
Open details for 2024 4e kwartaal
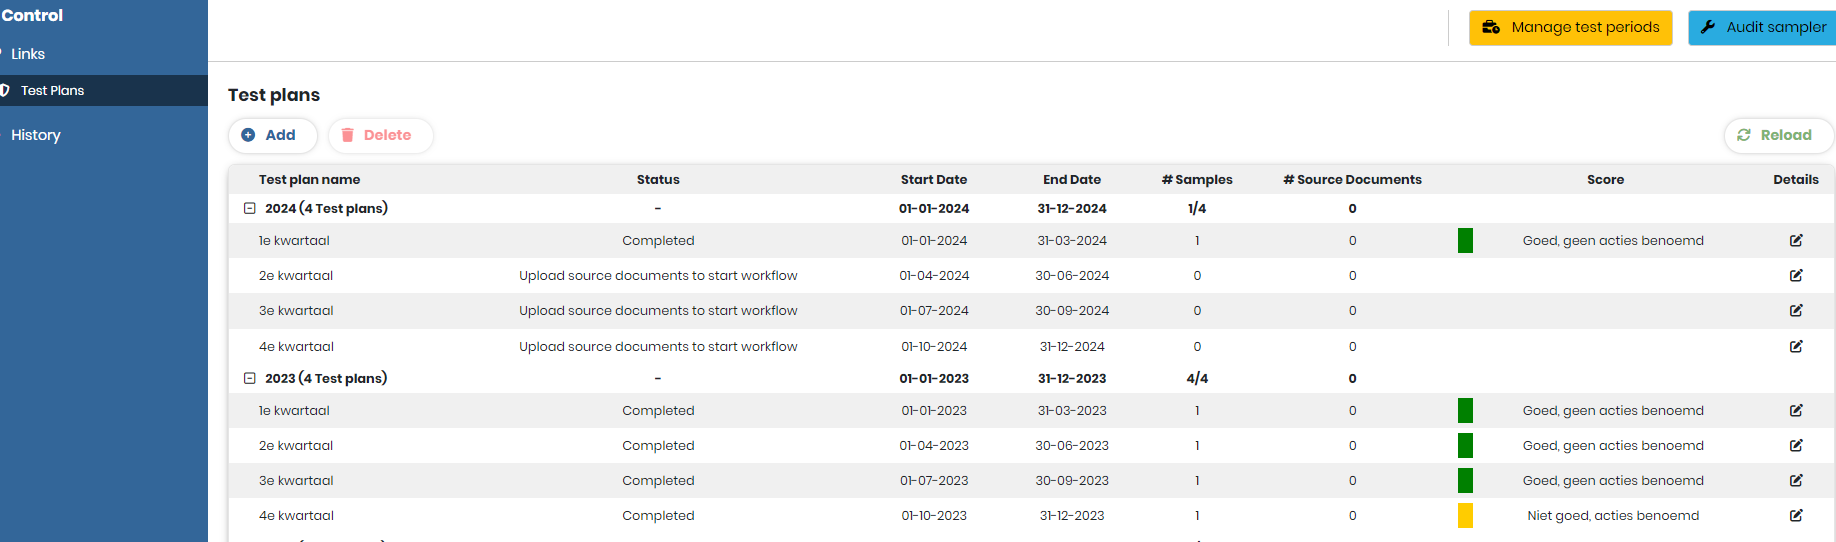pos(1796,346)
